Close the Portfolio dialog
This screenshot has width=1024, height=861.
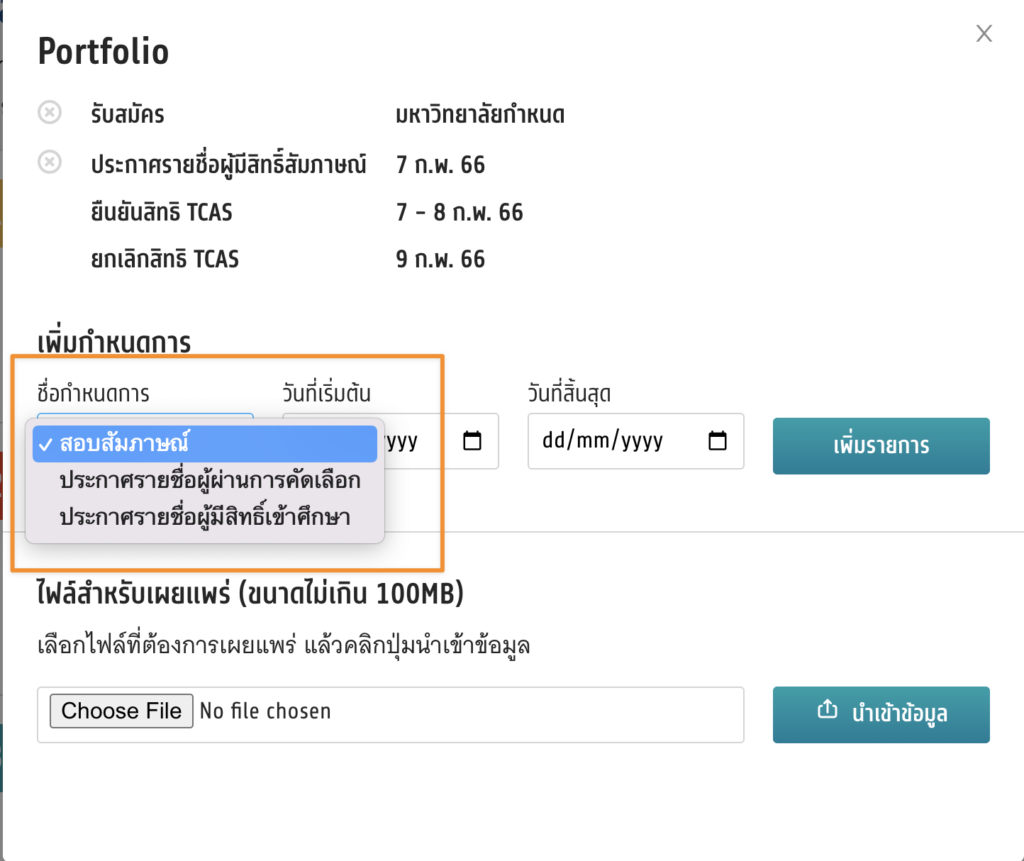point(984,34)
